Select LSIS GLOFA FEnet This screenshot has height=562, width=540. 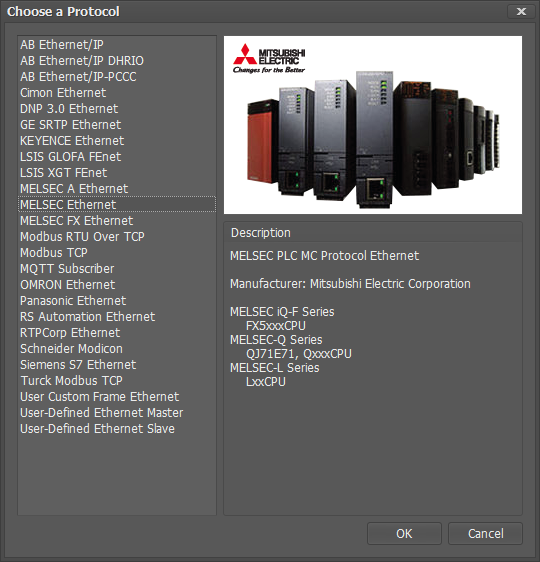[117, 157]
